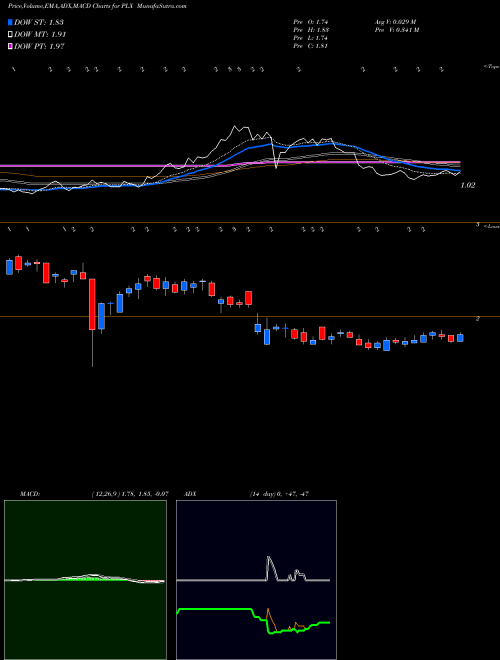Click the MACD '(12,26,9) 1.78, 1.85, -0.07' values

coord(130,494)
